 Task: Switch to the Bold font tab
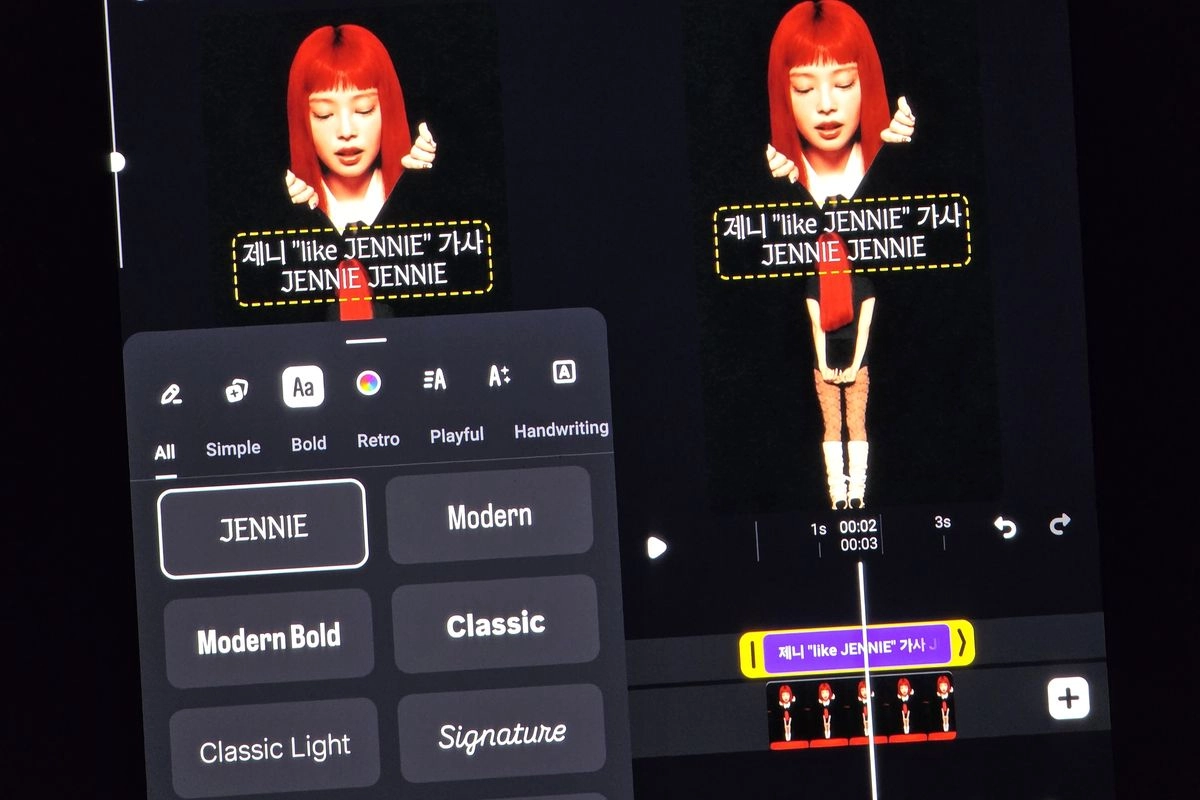coord(308,444)
